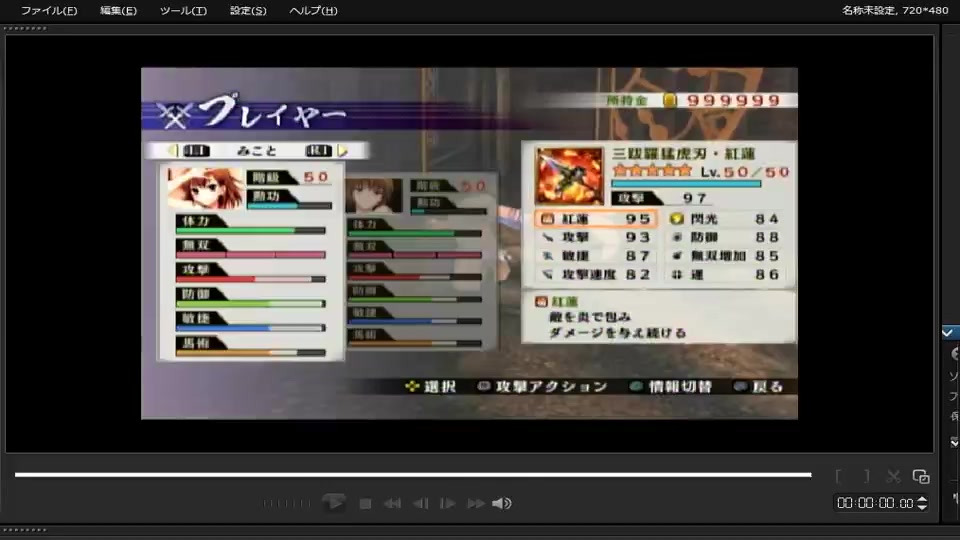Click the mode toggle left of play button
This screenshot has width=960, height=540.
click(x=287, y=503)
